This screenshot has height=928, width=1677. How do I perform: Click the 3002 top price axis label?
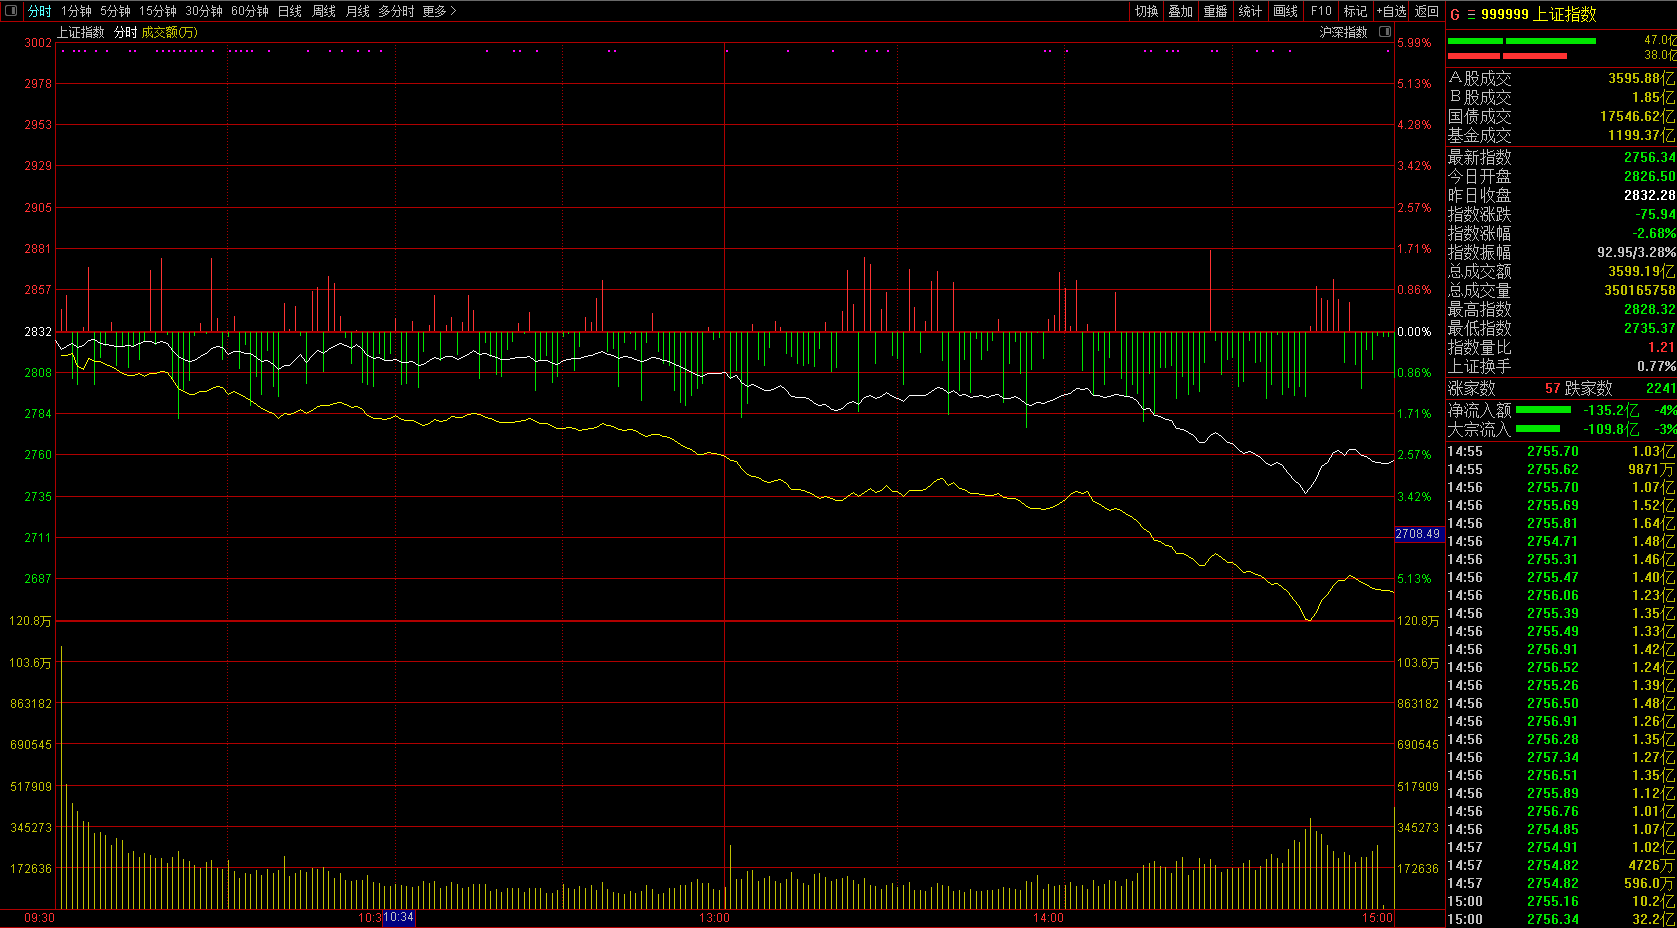[38, 43]
